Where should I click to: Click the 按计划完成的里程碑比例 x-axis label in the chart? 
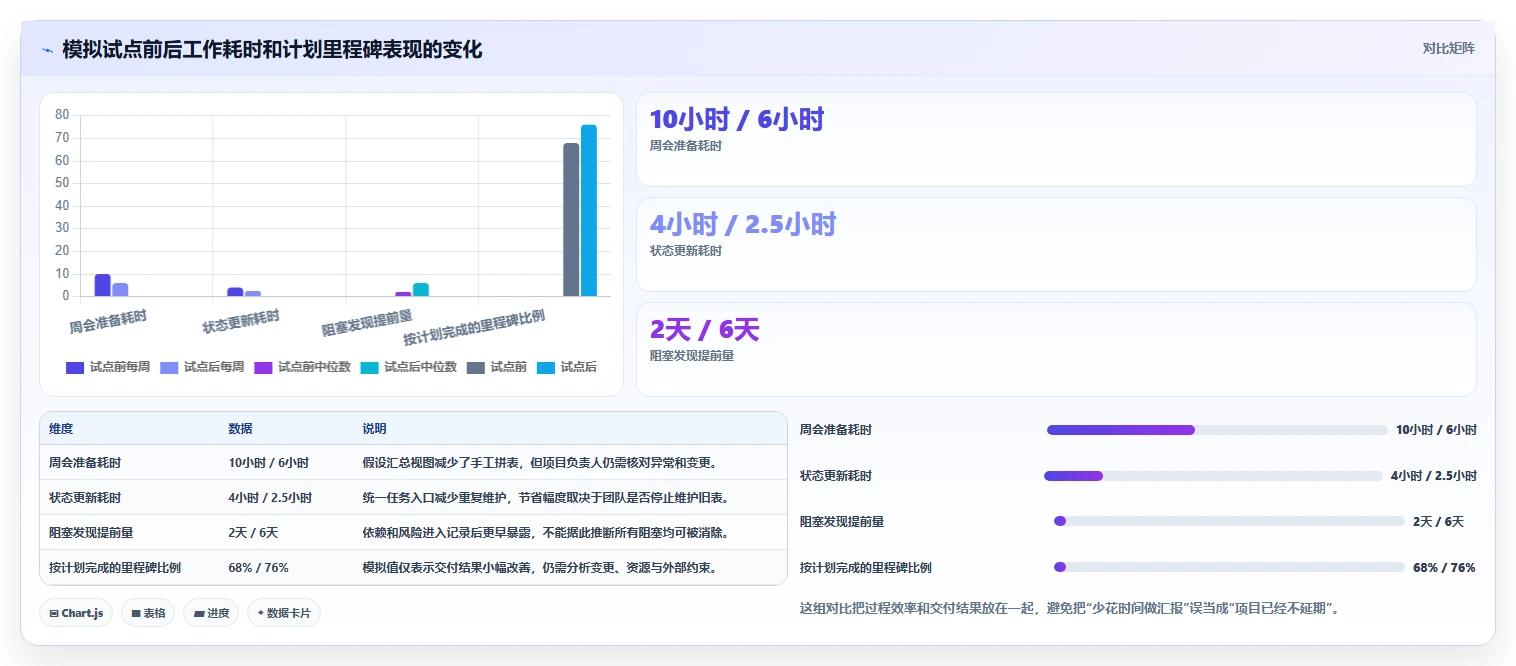tap(474, 328)
